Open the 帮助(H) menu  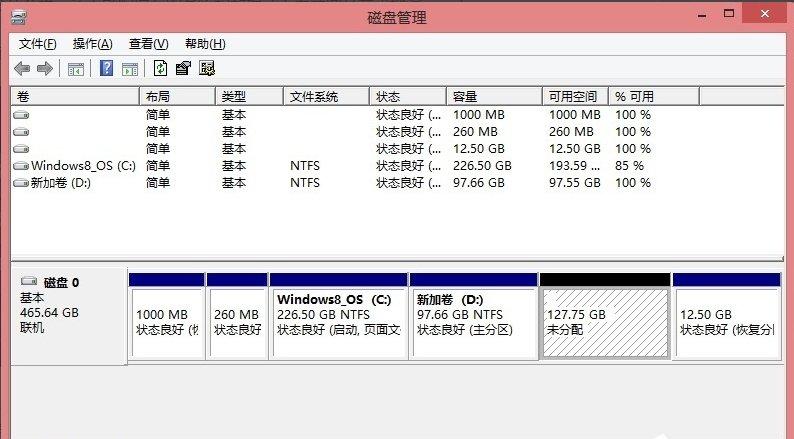[x=205, y=44]
